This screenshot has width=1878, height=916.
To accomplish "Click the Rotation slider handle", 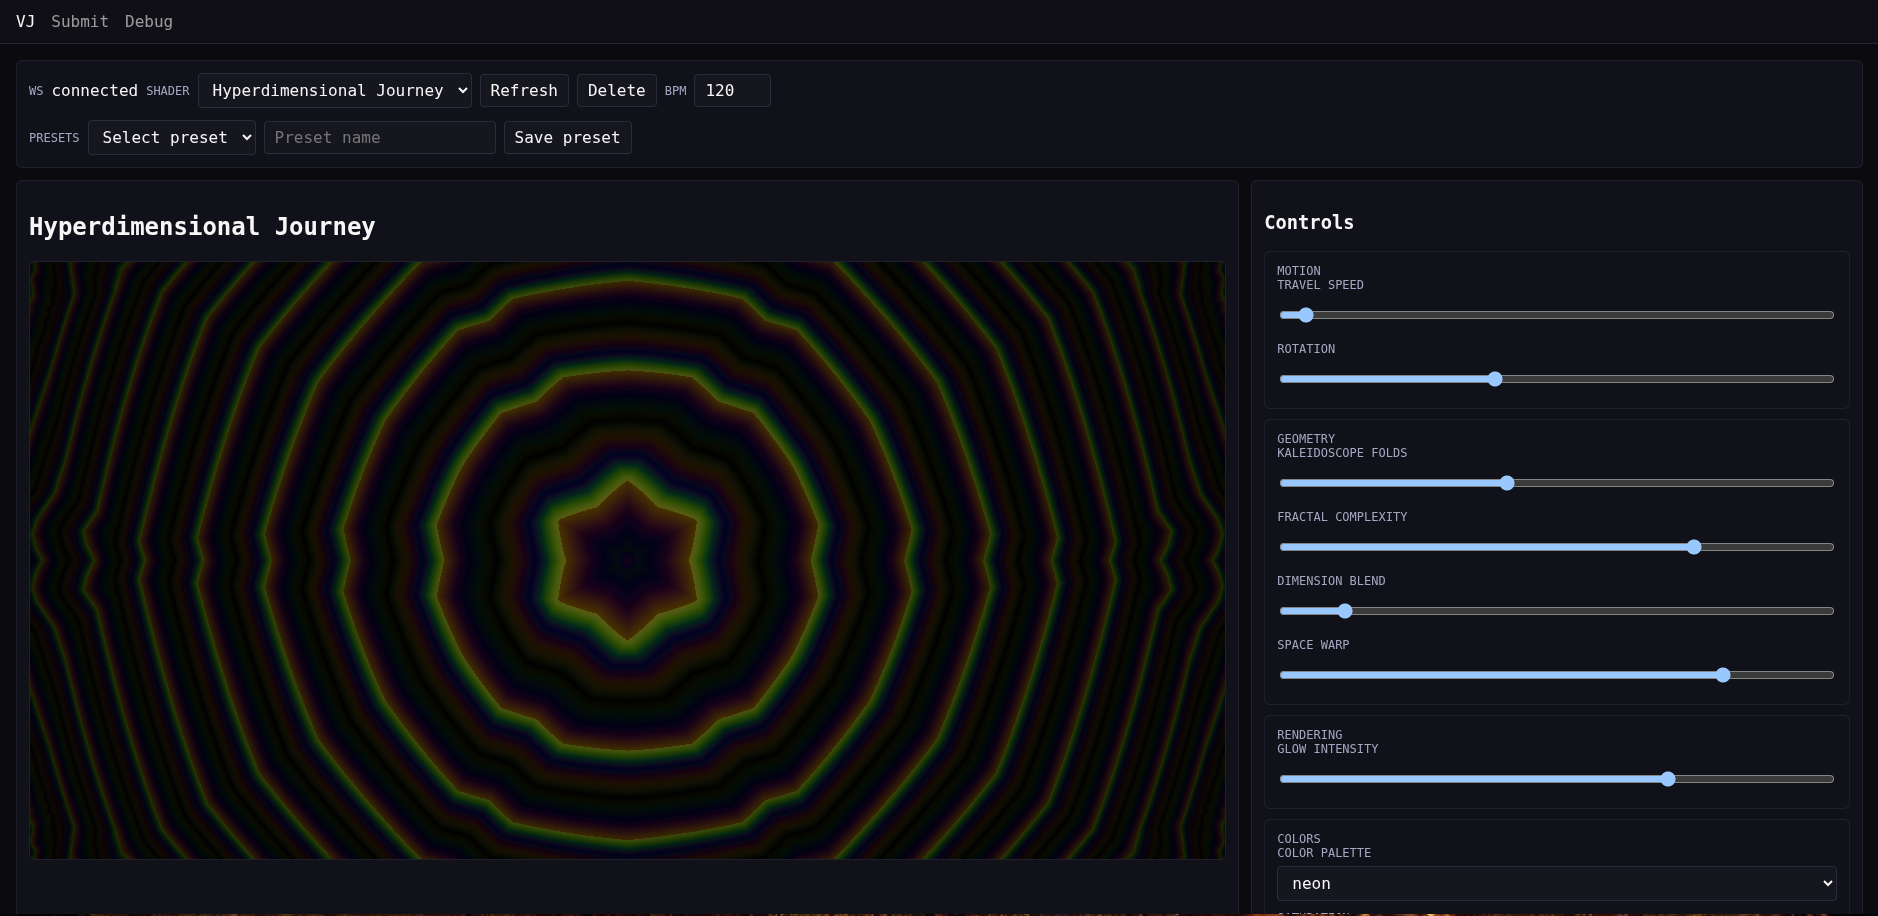I will point(1495,379).
